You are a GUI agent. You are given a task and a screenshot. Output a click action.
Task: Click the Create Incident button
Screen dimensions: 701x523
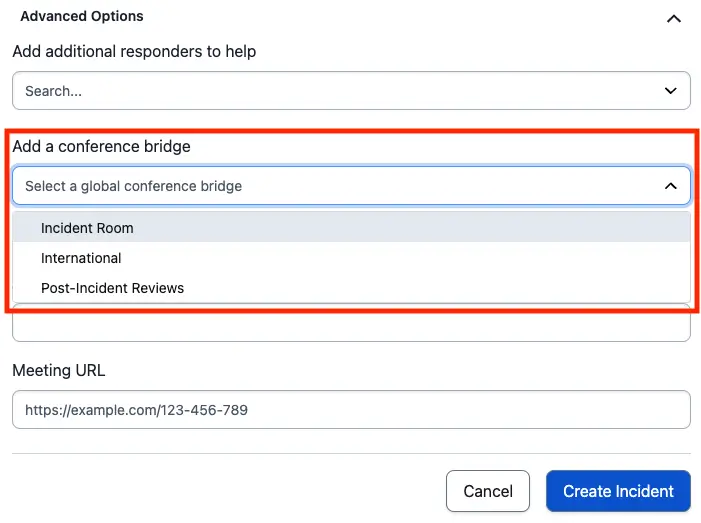click(618, 491)
